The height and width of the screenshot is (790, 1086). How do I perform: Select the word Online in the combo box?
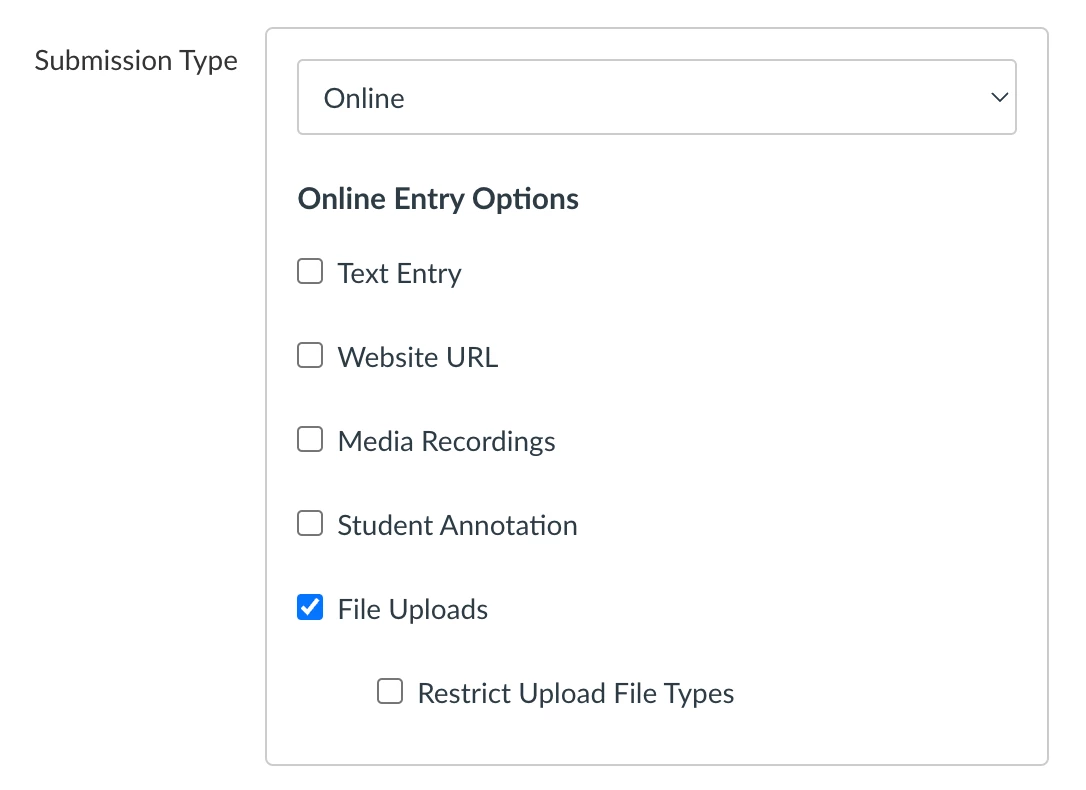point(364,98)
